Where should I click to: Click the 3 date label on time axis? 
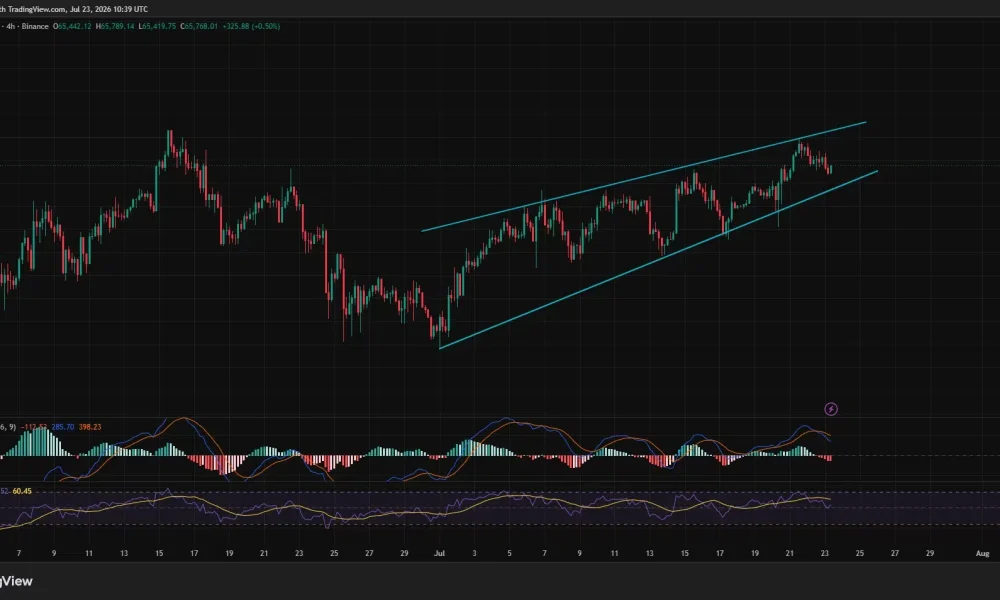tap(474, 553)
